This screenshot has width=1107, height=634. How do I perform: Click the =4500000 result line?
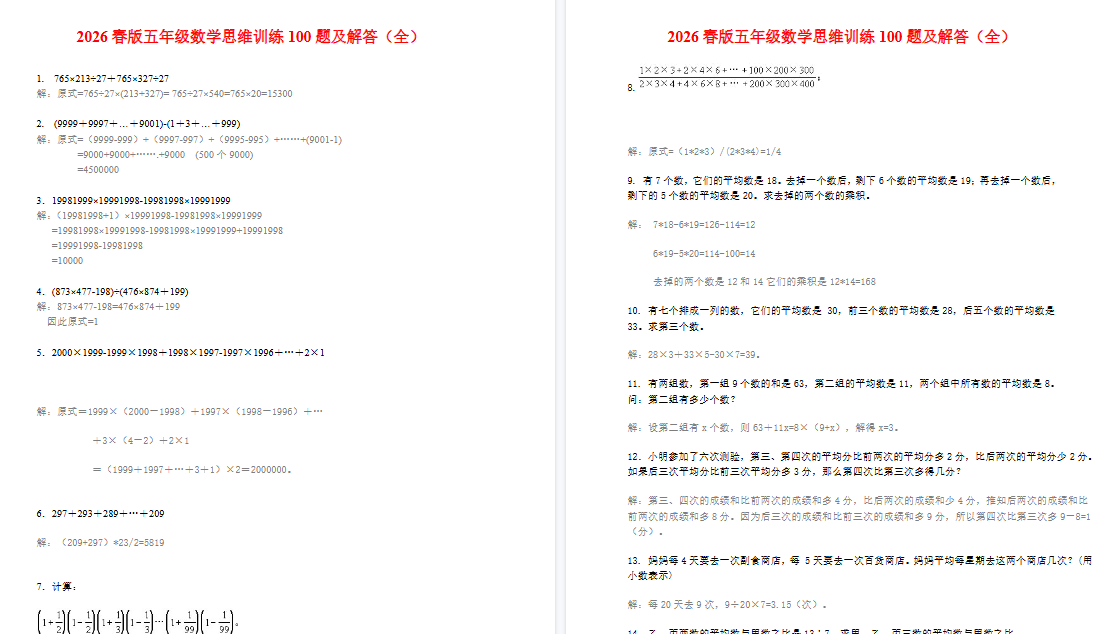pos(100,168)
